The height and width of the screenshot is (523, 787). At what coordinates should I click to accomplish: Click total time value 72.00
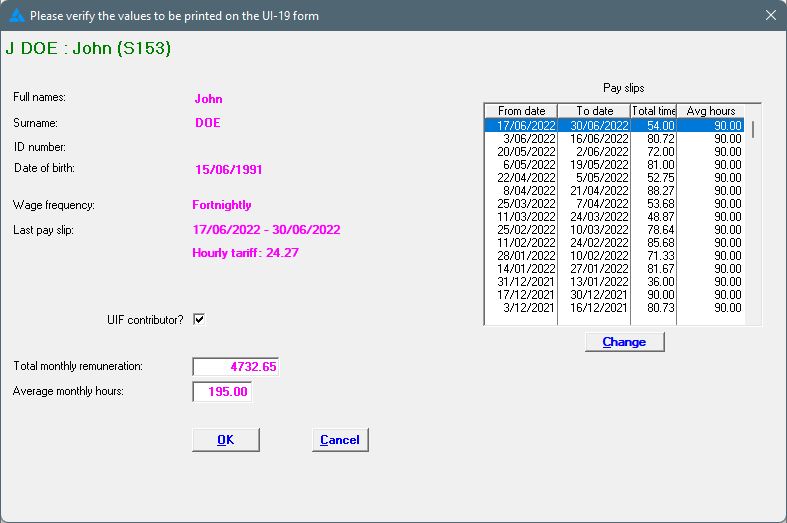tap(661, 152)
